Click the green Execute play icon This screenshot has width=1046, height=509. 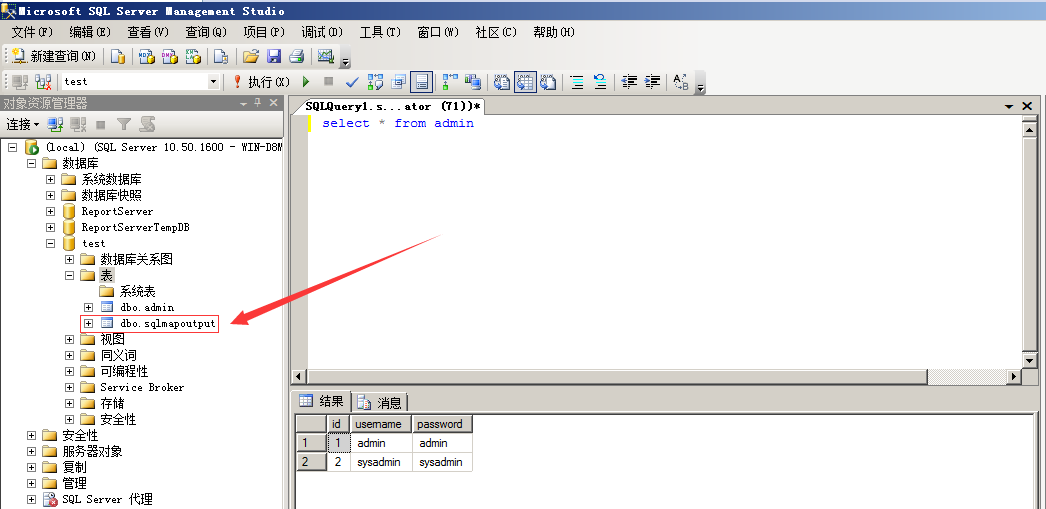tap(306, 82)
